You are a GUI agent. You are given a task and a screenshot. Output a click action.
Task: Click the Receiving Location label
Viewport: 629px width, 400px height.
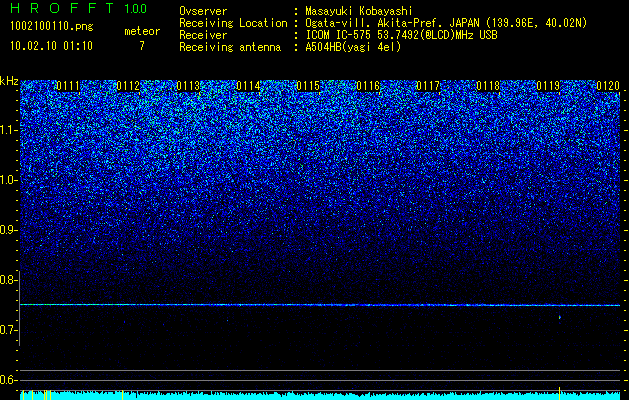pos(233,23)
